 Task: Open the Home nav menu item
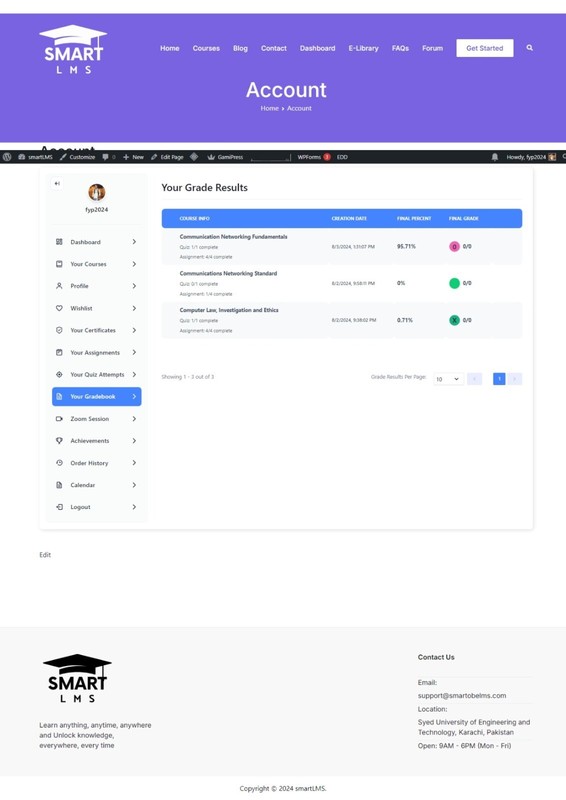click(x=169, y=48)
